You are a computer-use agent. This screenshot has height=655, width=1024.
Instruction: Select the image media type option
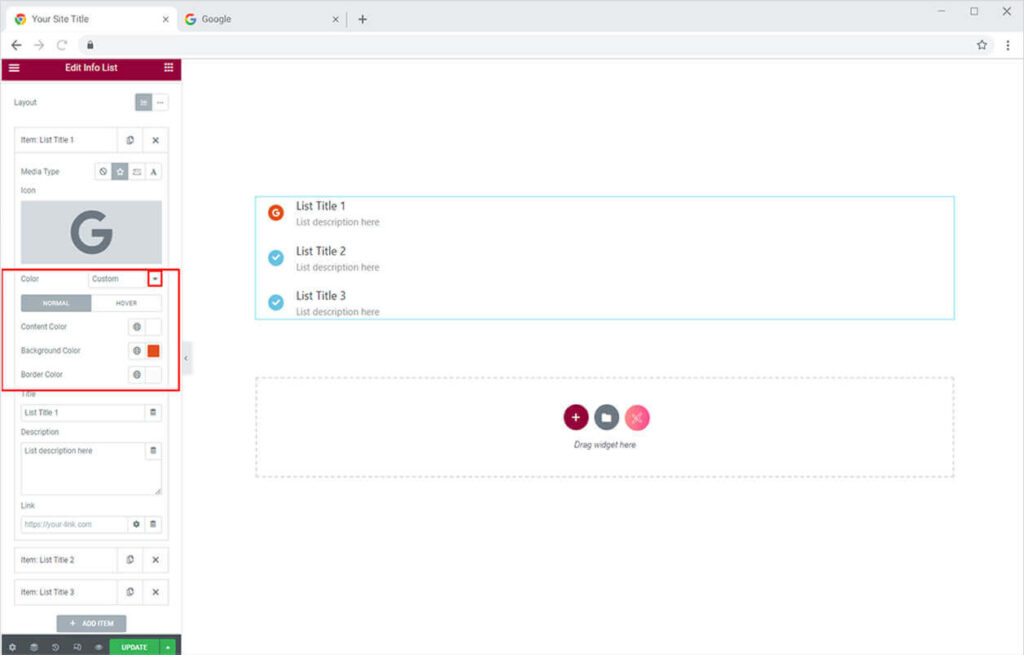[x=137, y=172]
